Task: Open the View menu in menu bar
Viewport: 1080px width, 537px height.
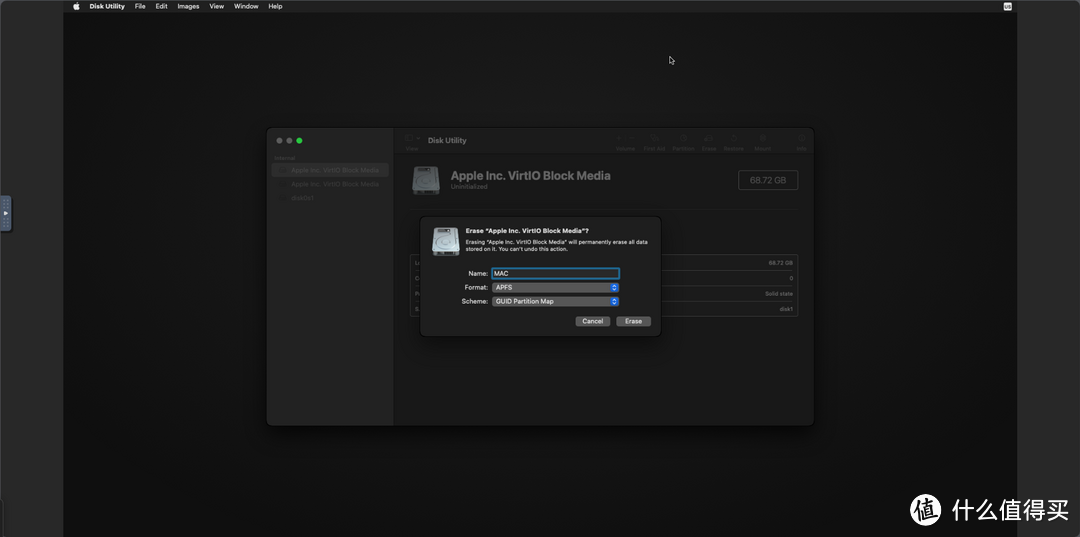Action: (x=216, y=6)
